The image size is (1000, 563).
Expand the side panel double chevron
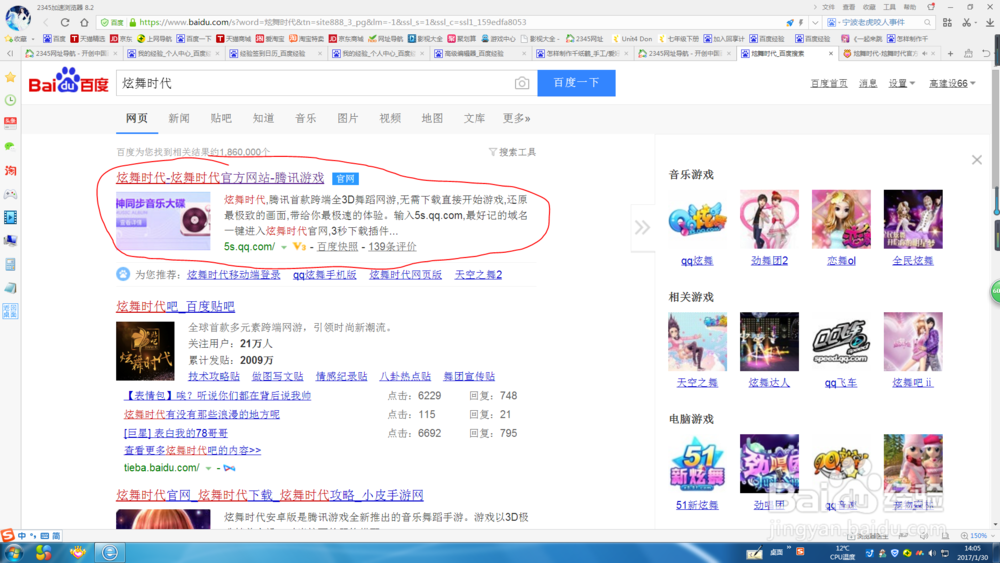click(642, 228)
